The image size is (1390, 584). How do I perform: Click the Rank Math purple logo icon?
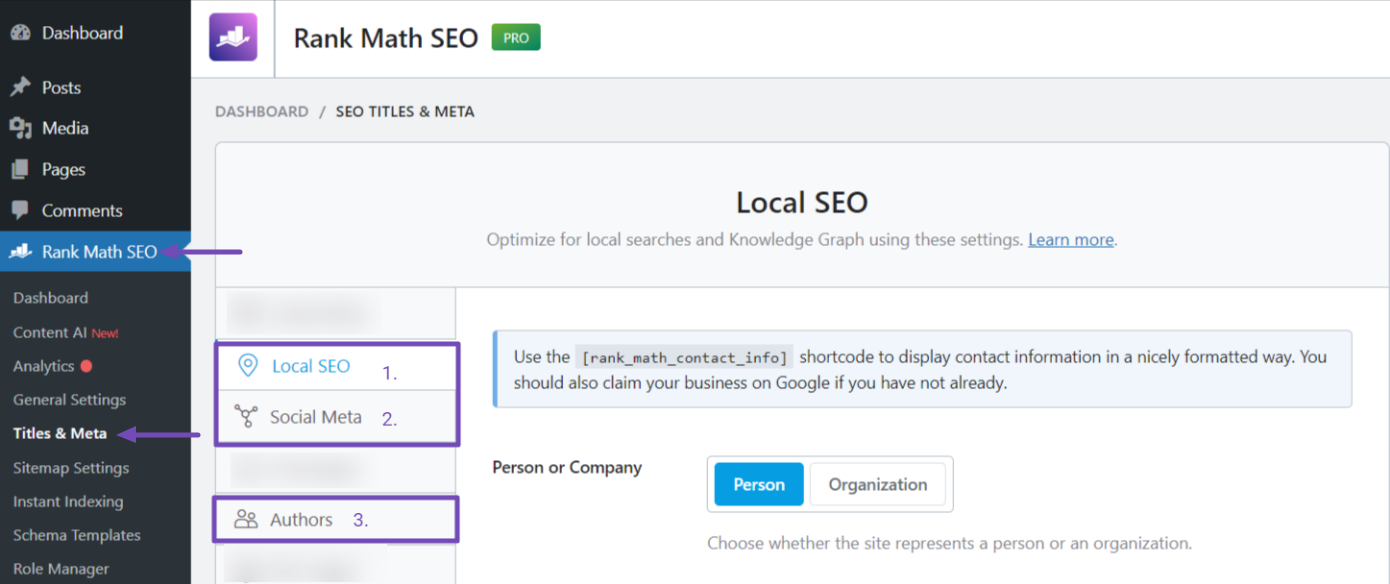tap(233, 38)
